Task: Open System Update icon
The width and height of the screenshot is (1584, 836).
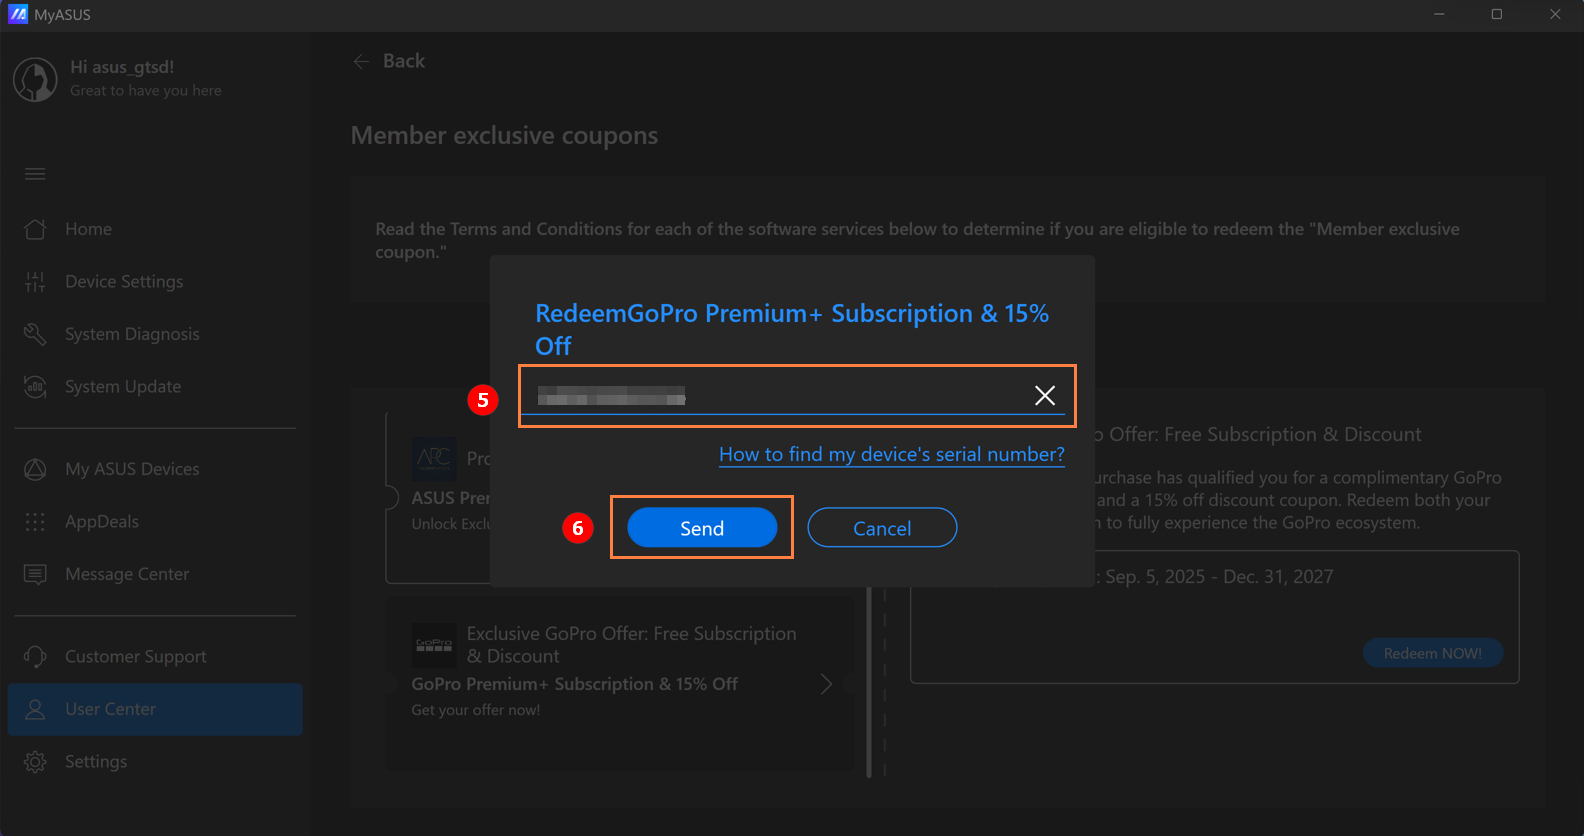Action: (x=35, y=387)
